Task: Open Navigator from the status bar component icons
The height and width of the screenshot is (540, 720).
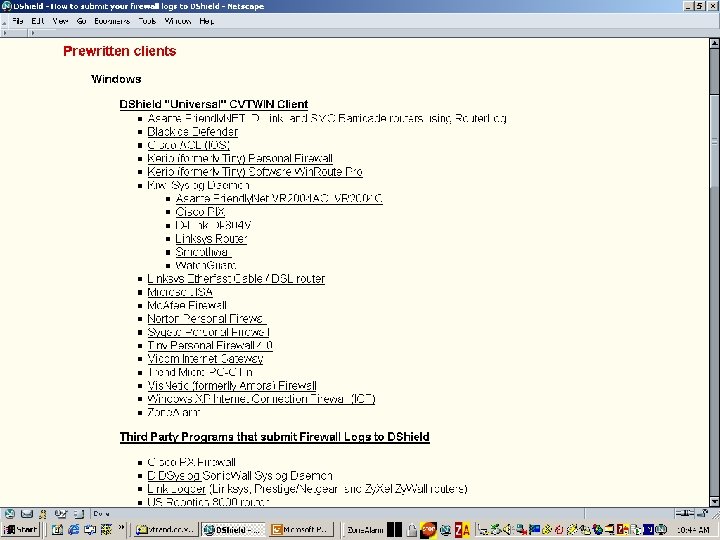Action: 10,514
